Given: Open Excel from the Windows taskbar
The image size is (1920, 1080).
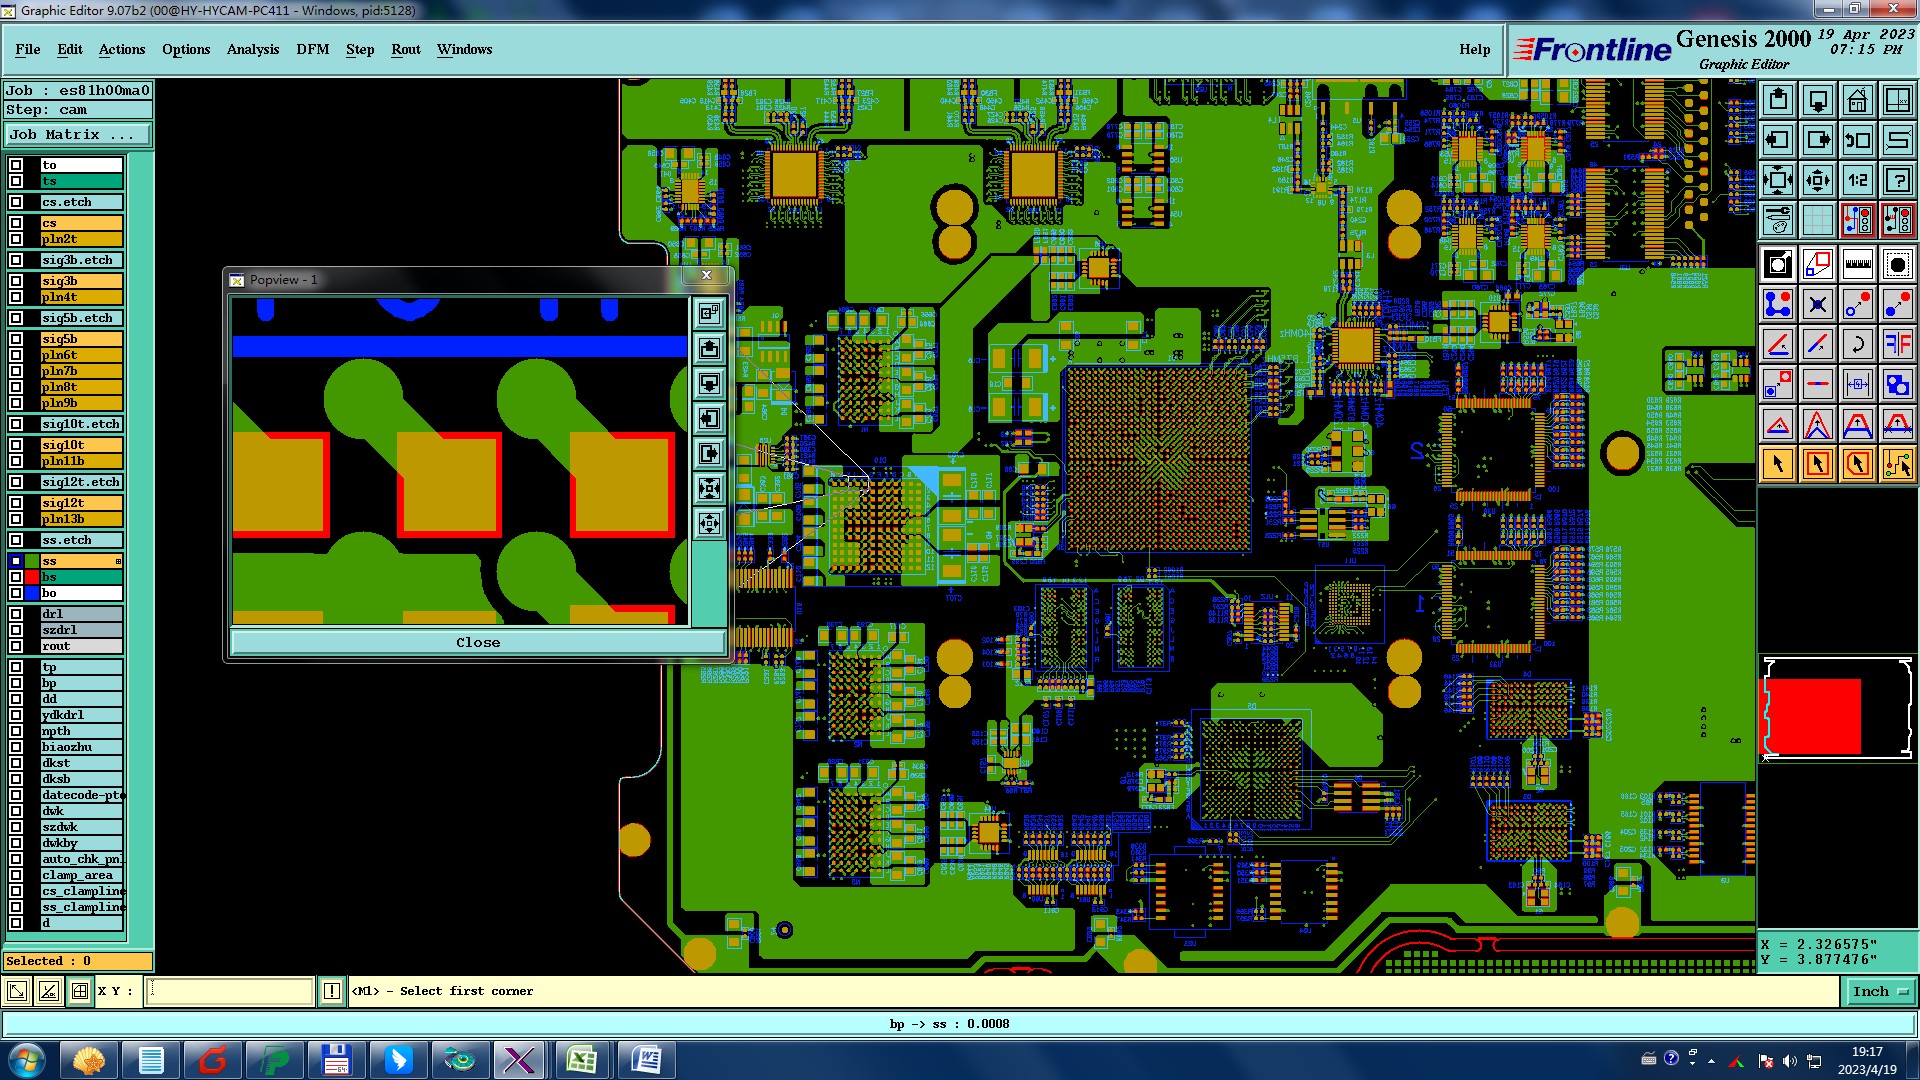Looking at the screenshot, I should (x=581, y=1059).
